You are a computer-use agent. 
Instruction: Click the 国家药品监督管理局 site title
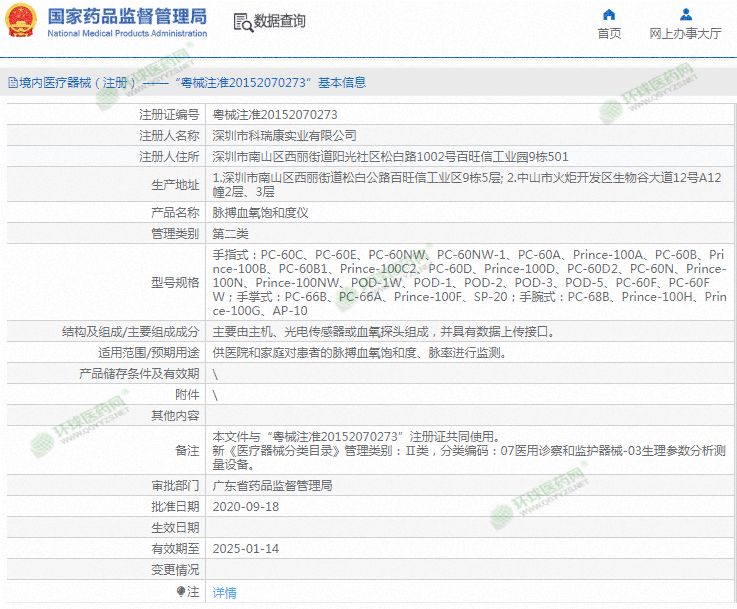click(x=127, y=15)
